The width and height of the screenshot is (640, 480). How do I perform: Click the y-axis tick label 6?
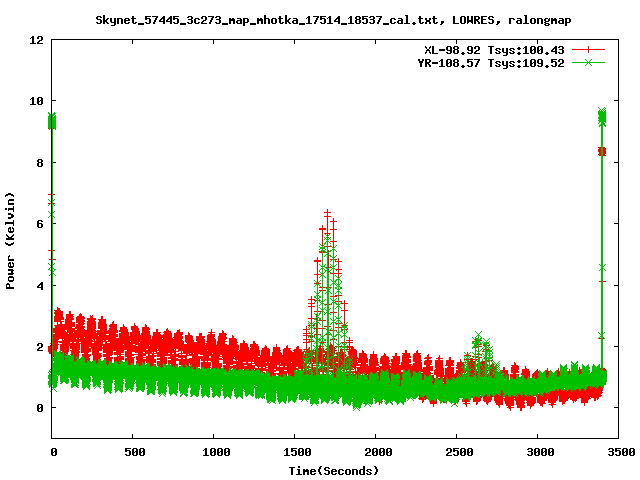[x=40, y=224]
